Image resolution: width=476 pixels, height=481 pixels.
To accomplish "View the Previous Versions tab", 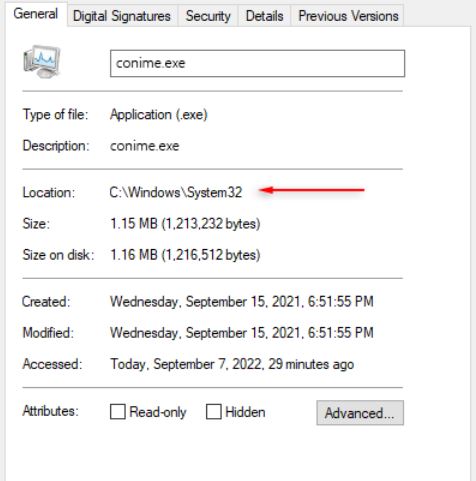I will click(x=348, y=16).
